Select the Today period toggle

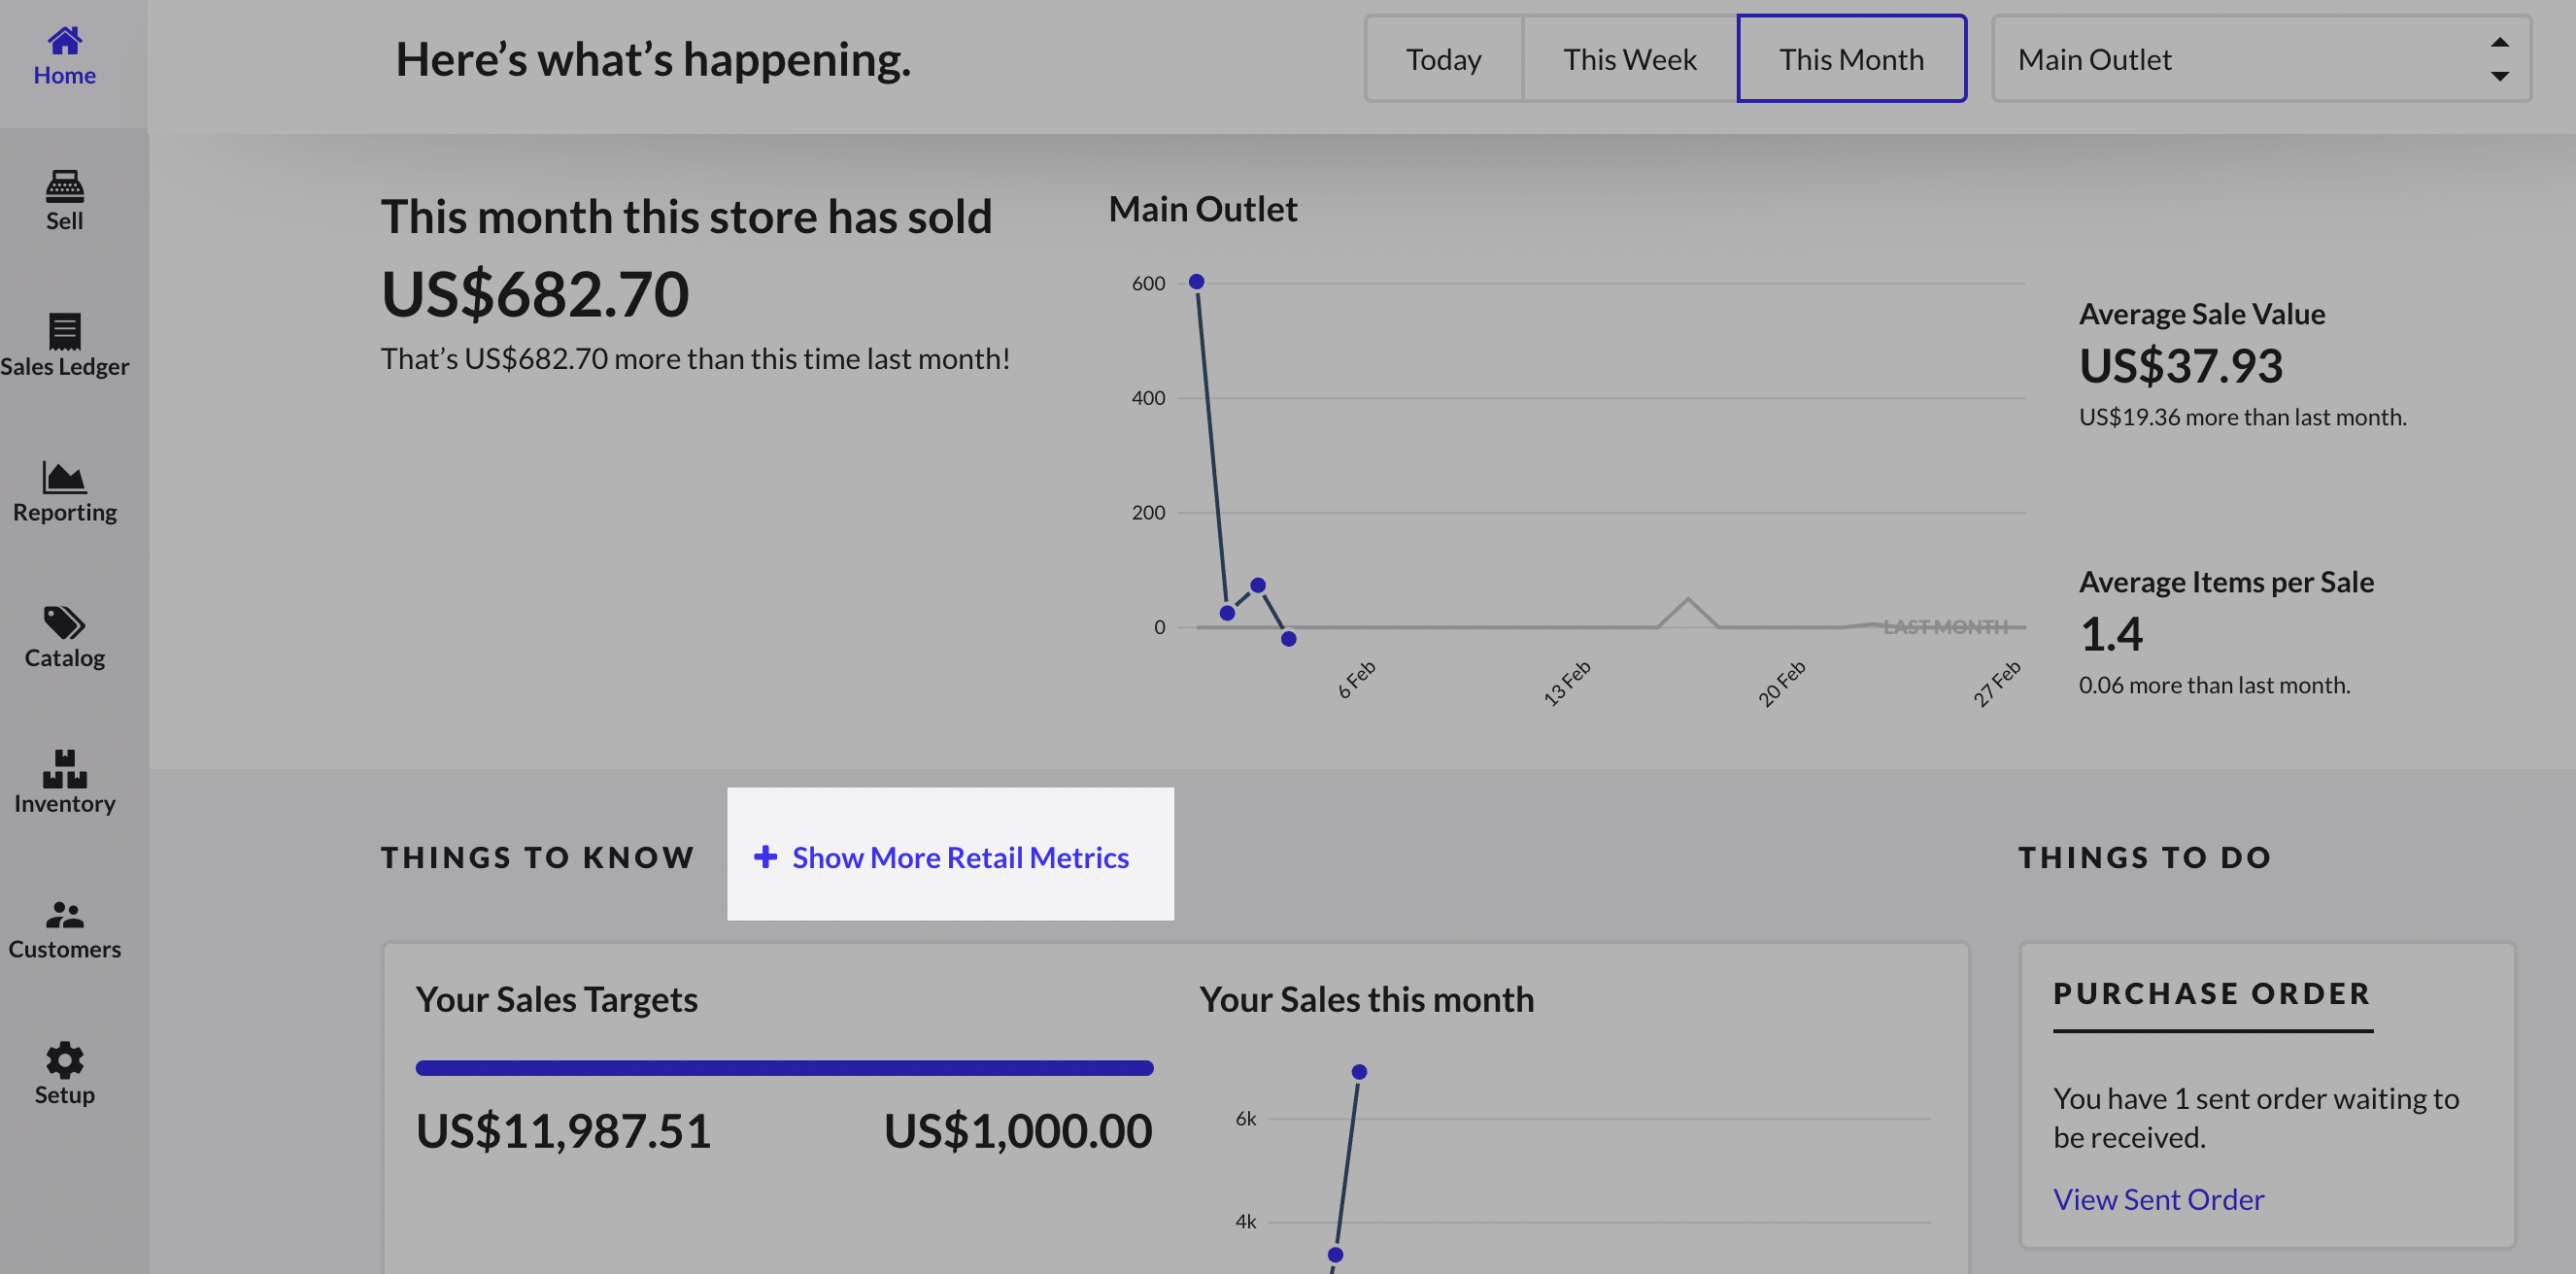pyautogui.click(x=1443, y=59)
